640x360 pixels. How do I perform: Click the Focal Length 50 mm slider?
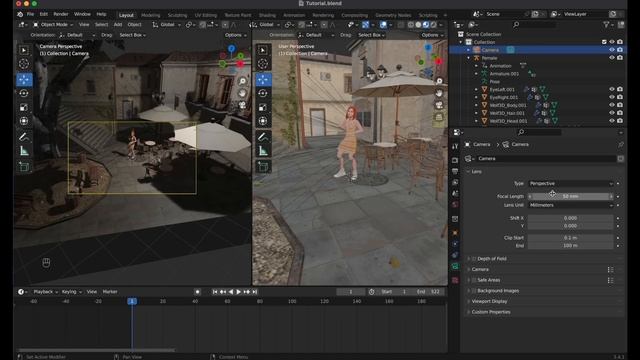(571, 196)
